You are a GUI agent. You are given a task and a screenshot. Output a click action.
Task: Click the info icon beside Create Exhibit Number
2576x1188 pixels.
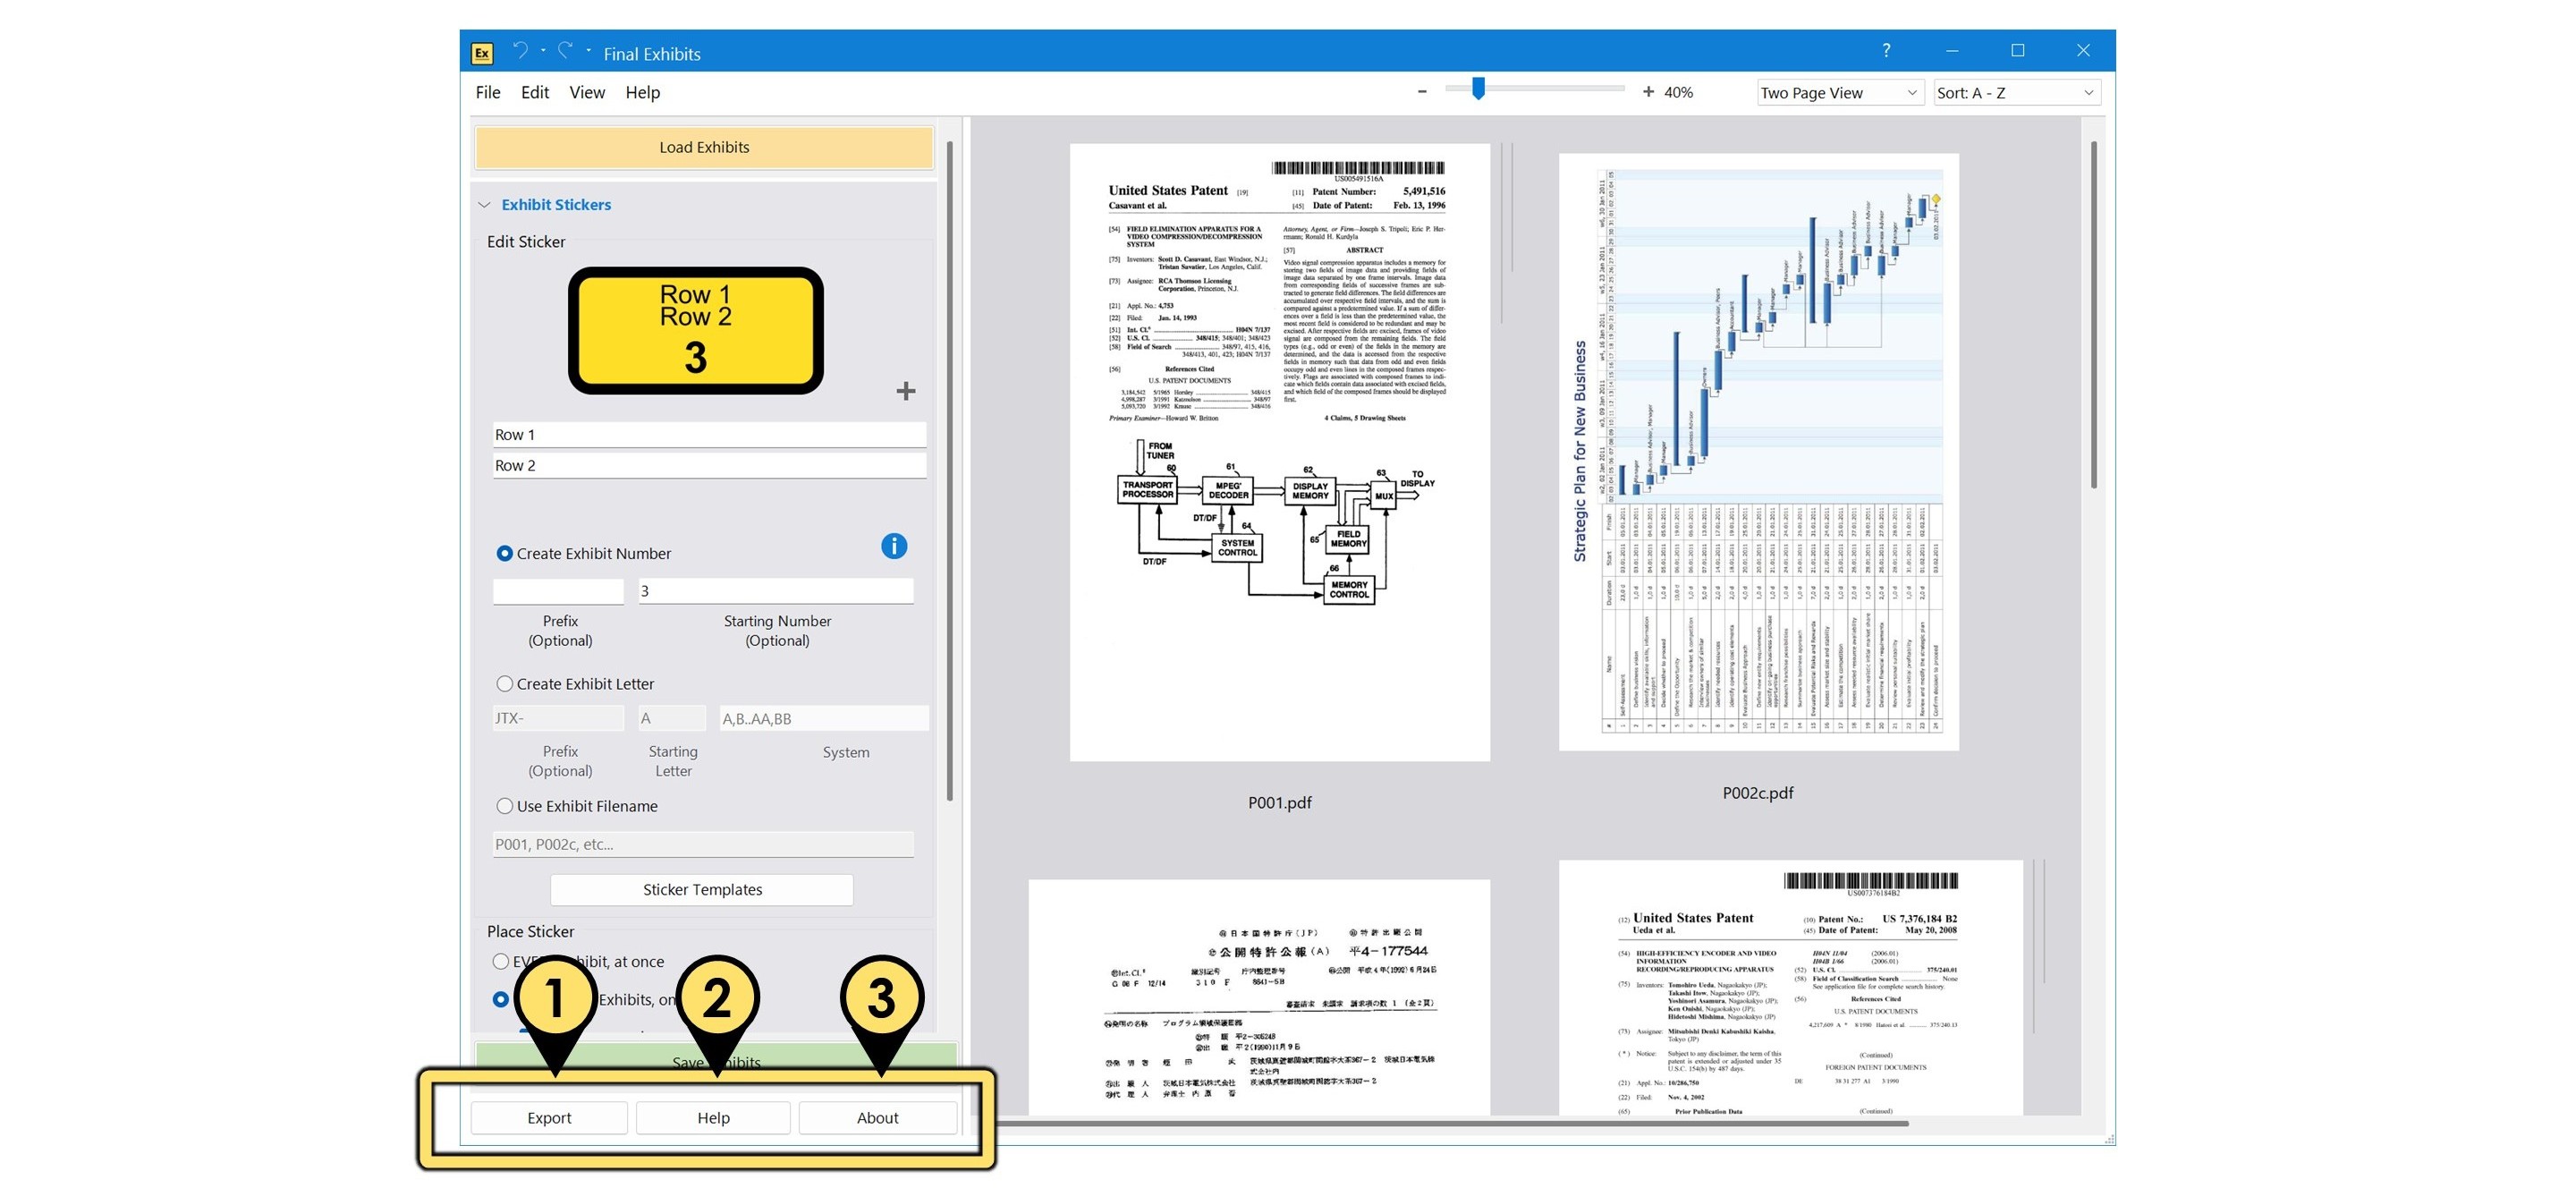893,546
